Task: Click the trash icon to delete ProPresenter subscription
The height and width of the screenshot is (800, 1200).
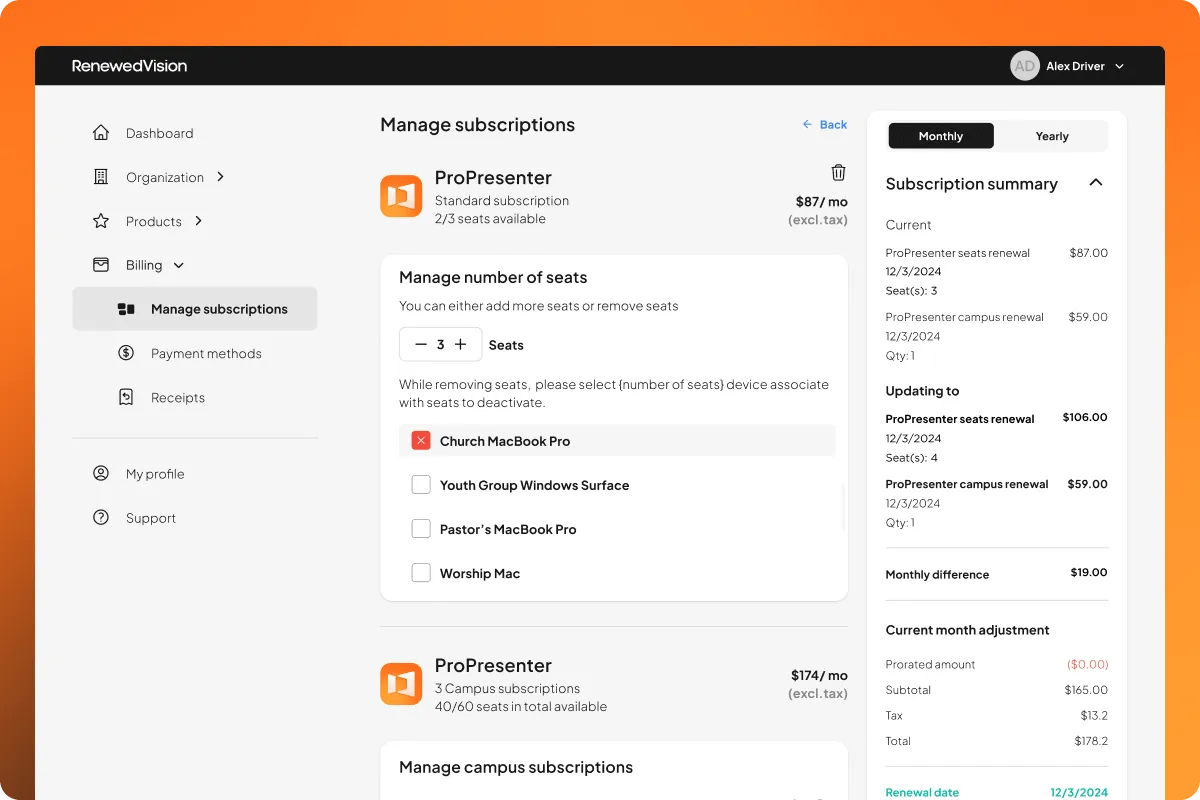Action: [838, 172]
